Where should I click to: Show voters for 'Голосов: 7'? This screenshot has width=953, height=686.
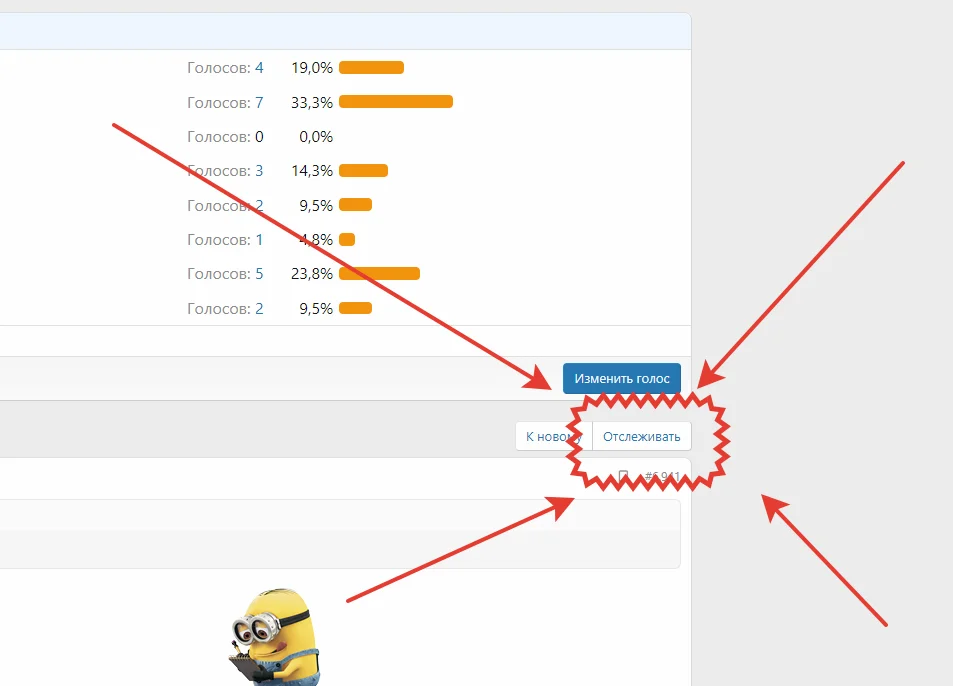[225, 102]
